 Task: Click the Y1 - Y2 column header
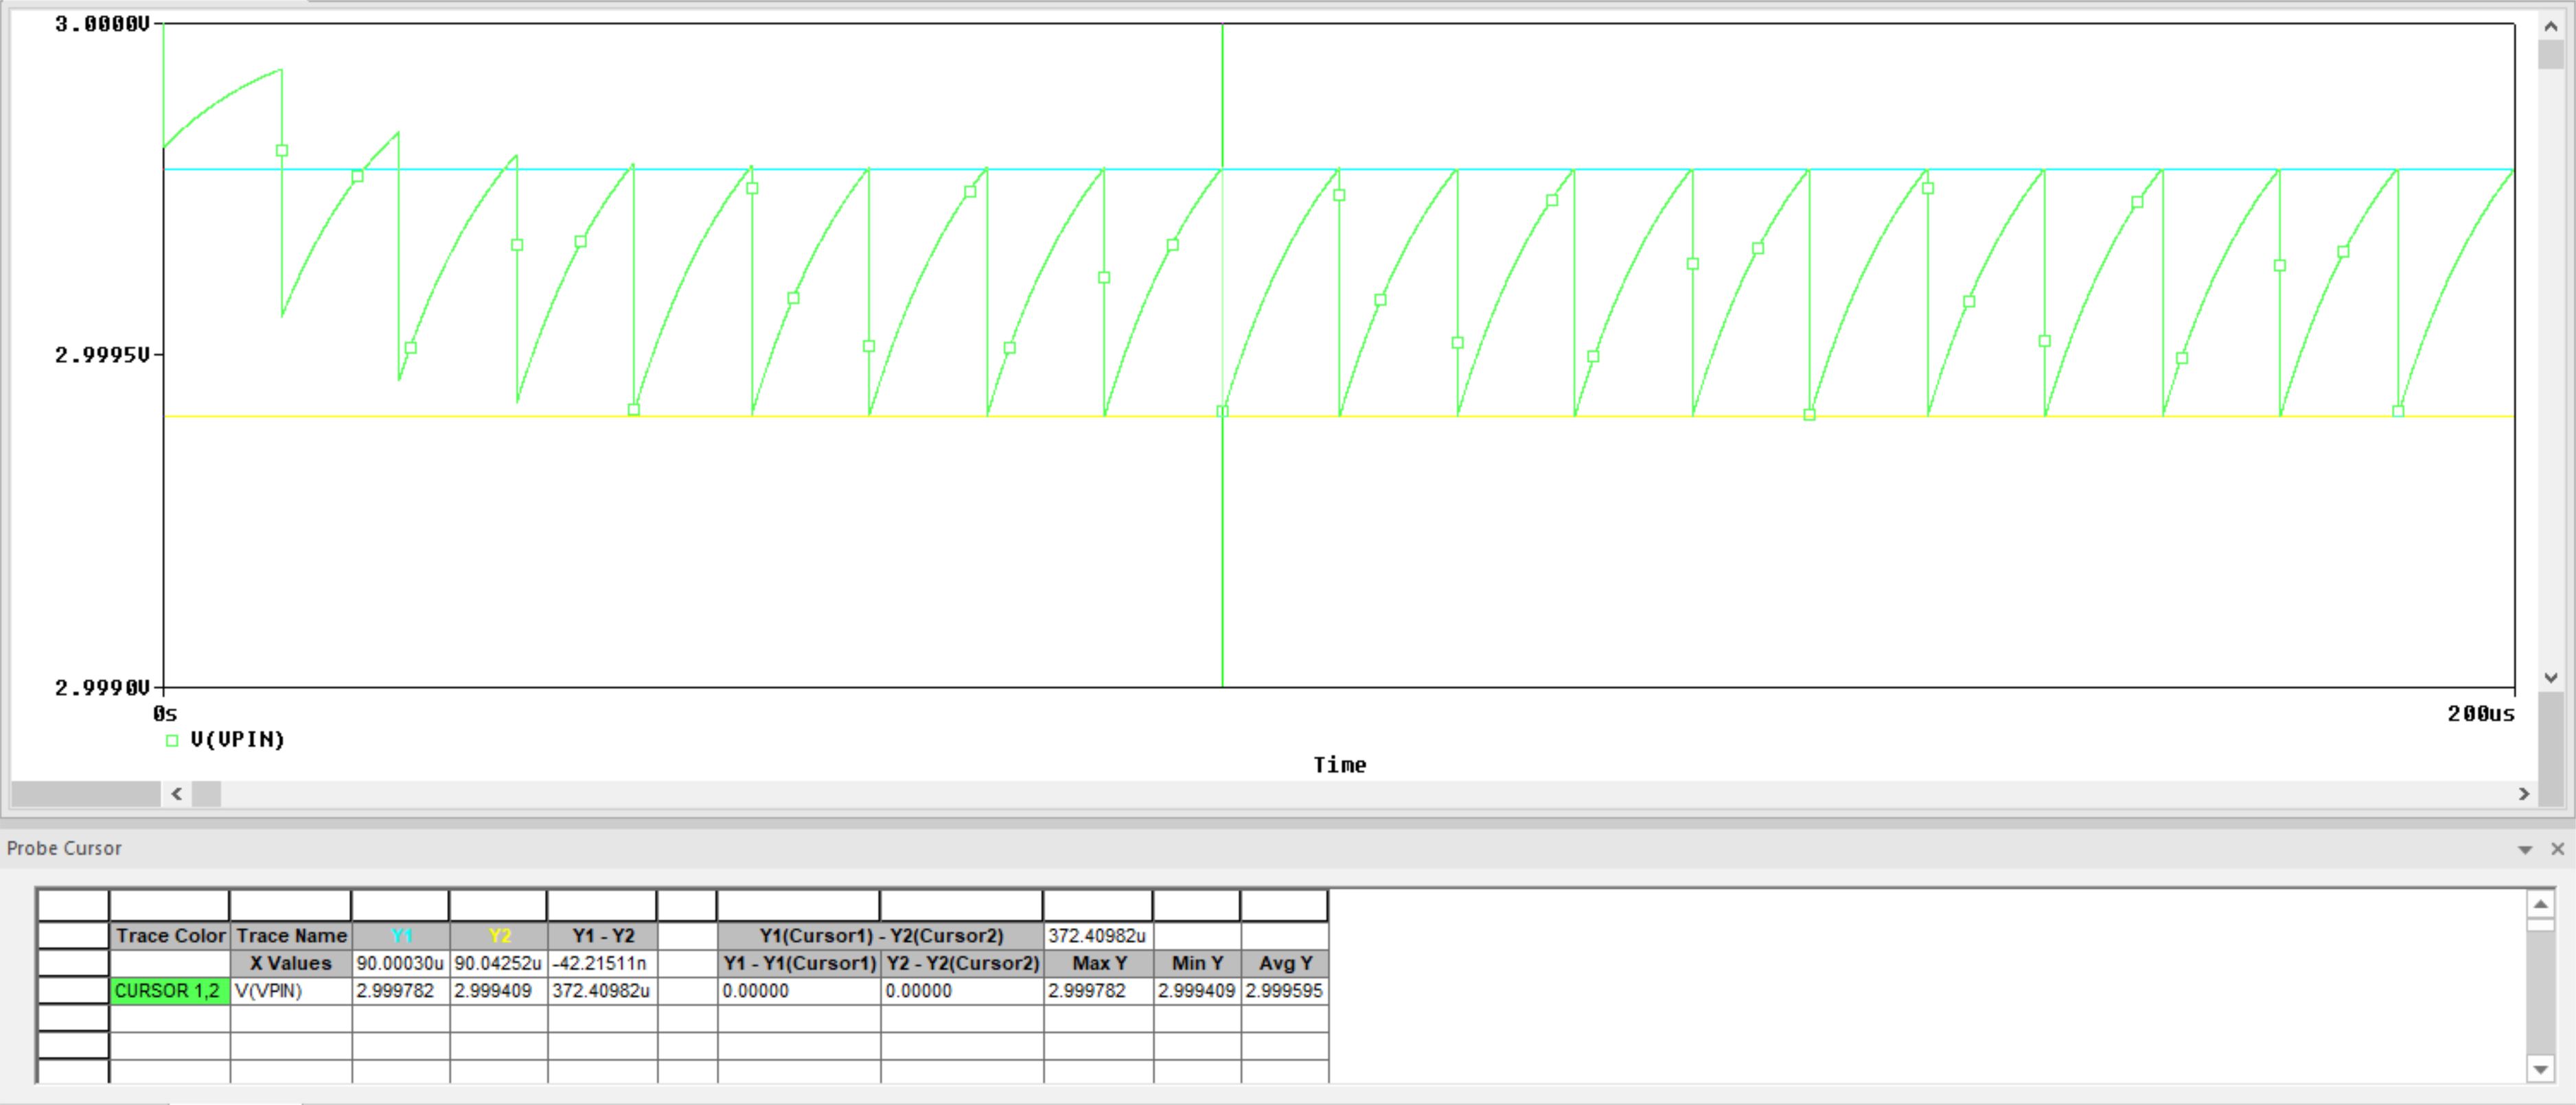[x=603, y=936]
